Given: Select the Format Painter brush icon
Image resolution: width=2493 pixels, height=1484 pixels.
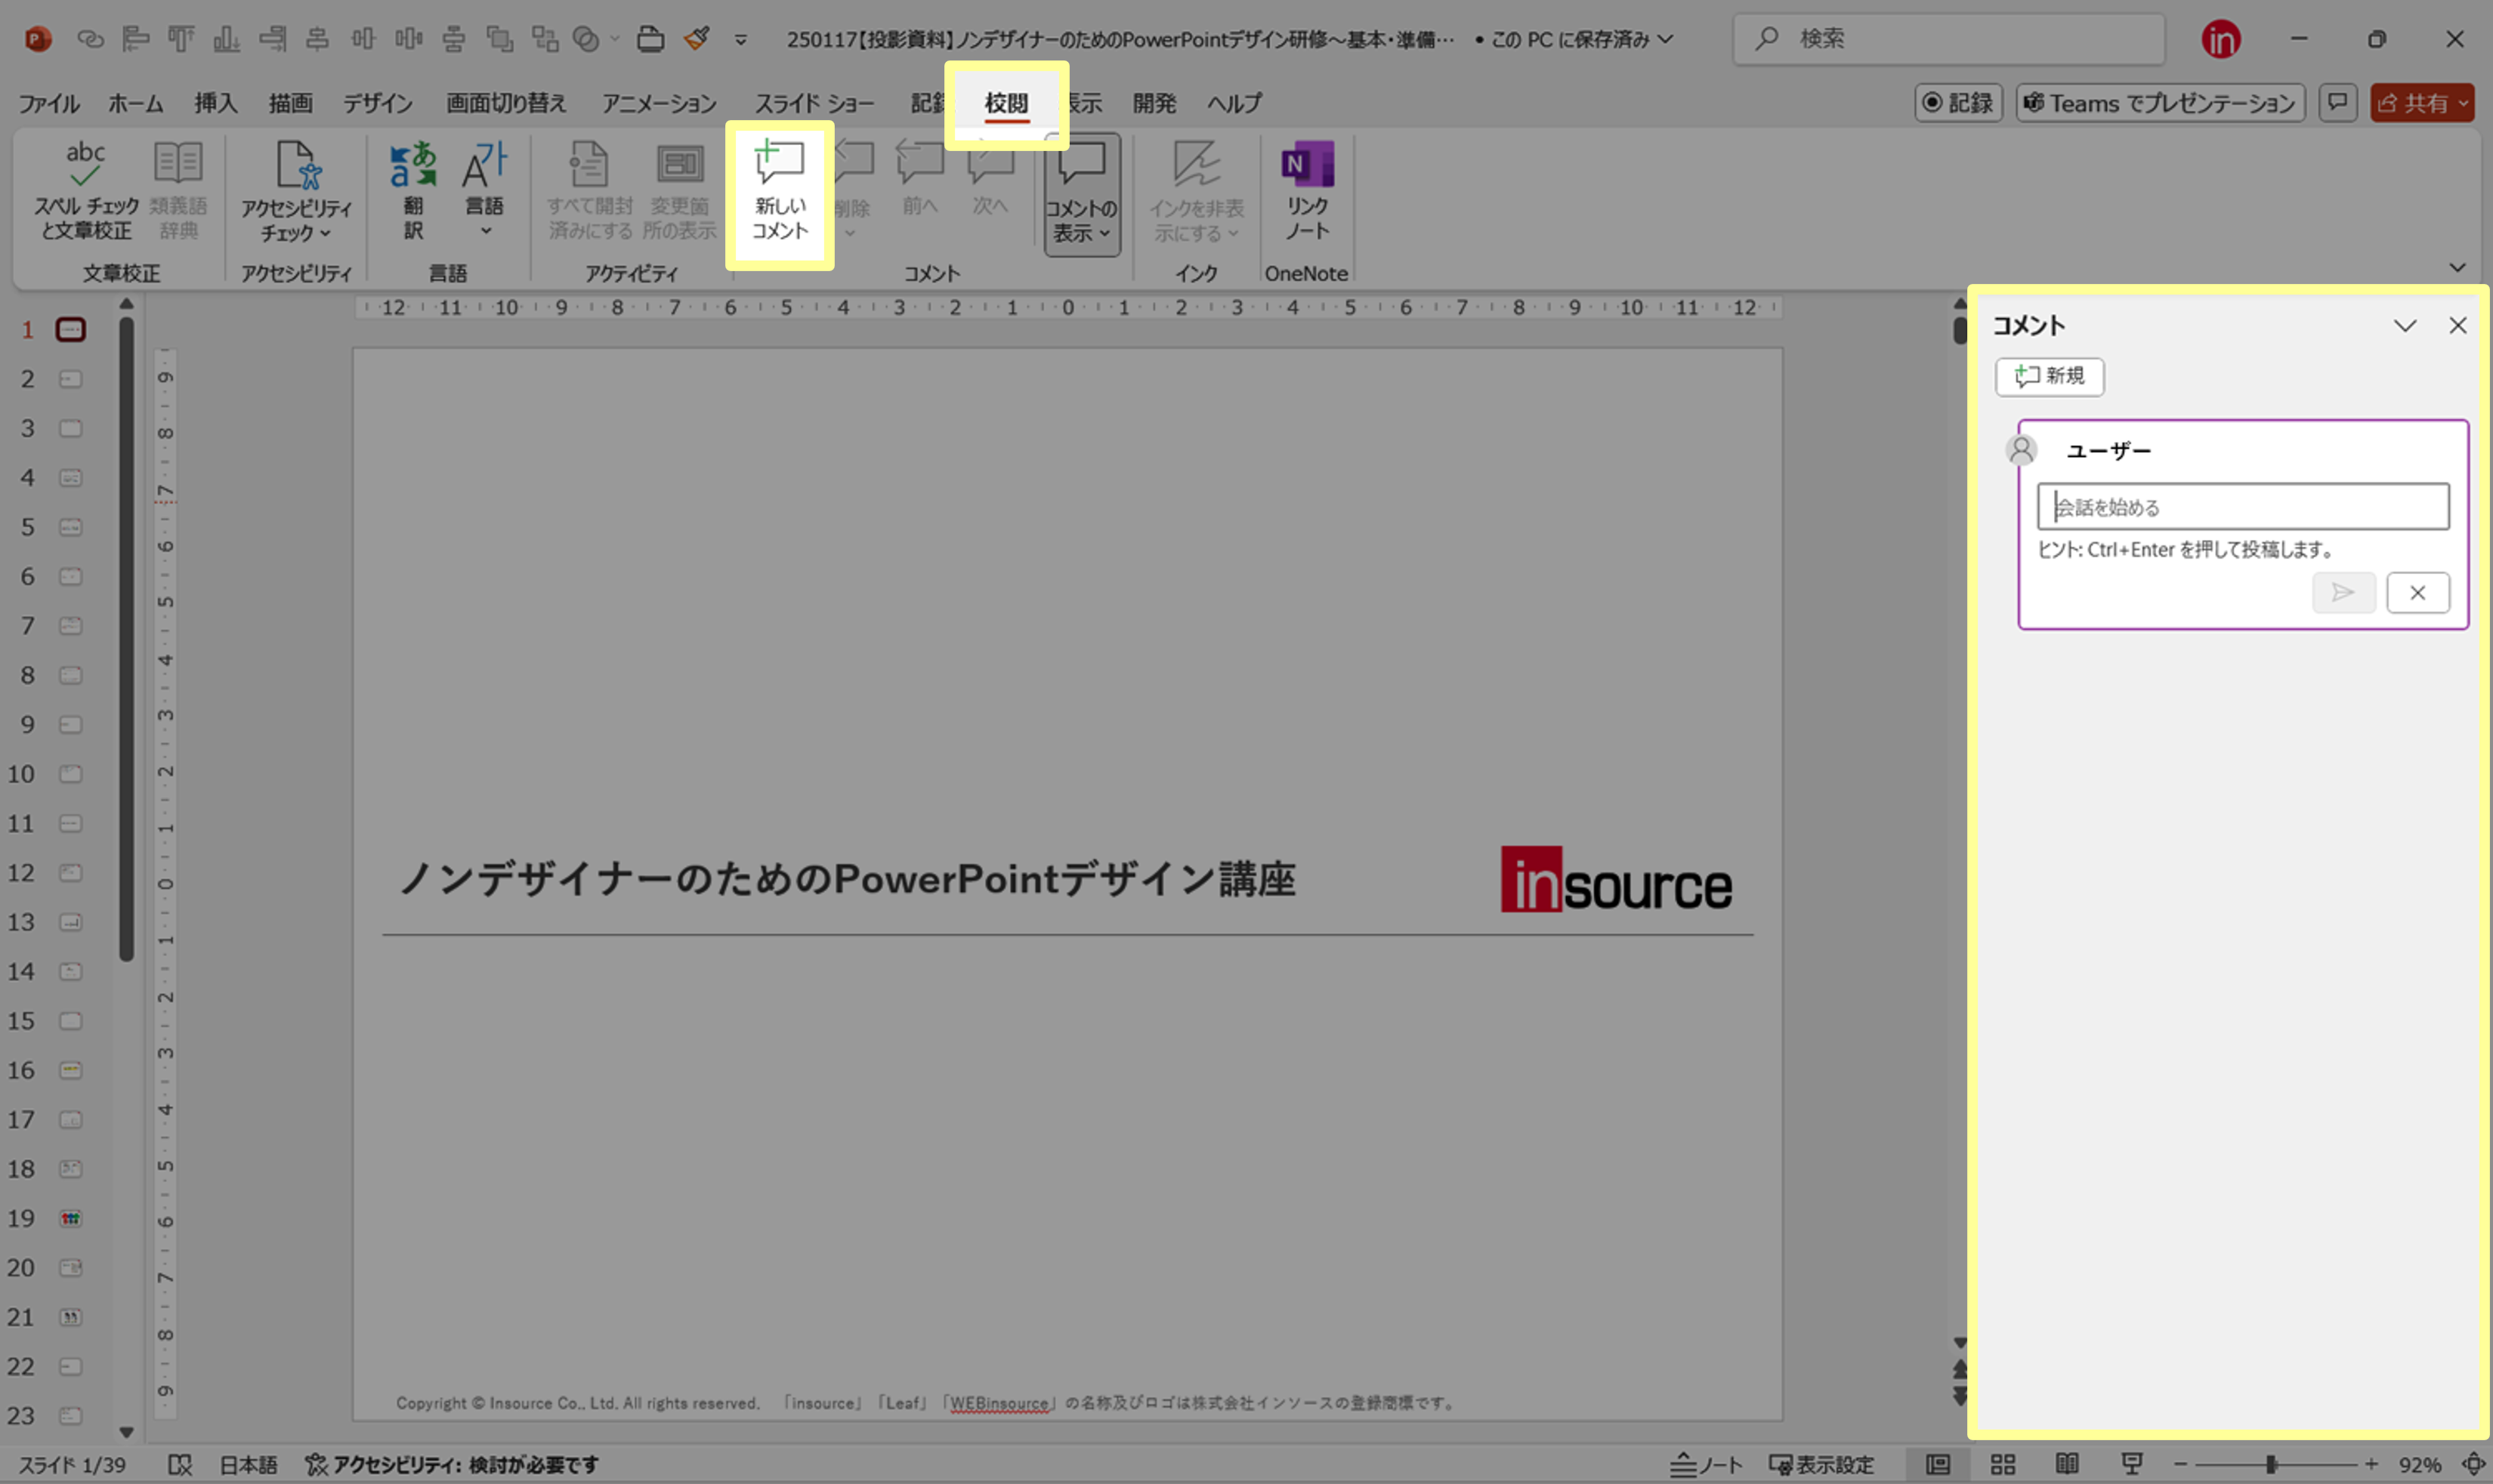Looking at the screenshot, I should click(697, 39).
